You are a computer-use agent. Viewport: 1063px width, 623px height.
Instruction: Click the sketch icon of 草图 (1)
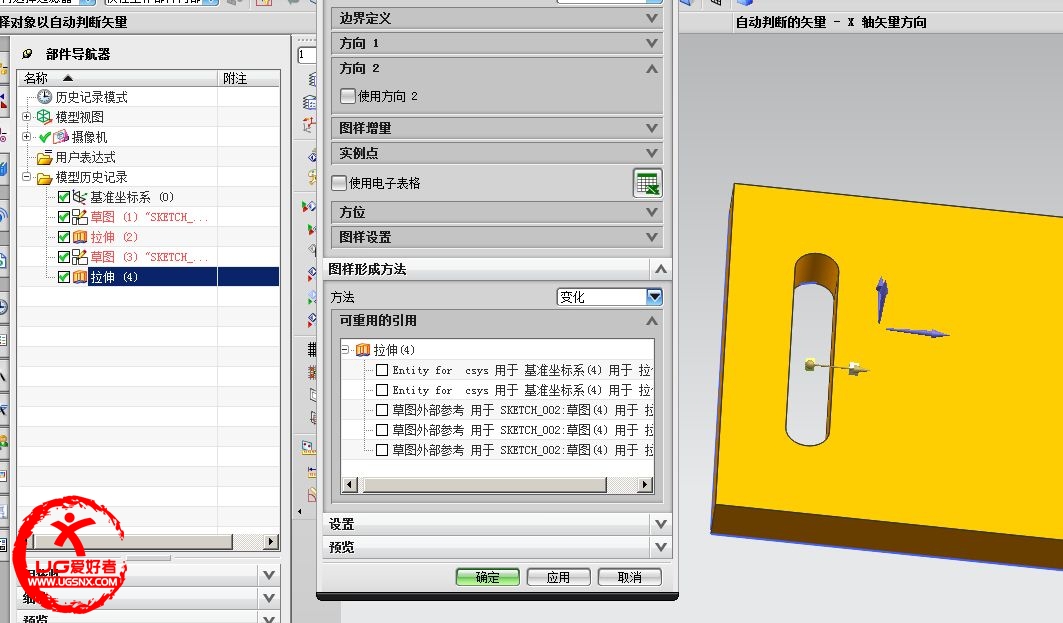80,217
